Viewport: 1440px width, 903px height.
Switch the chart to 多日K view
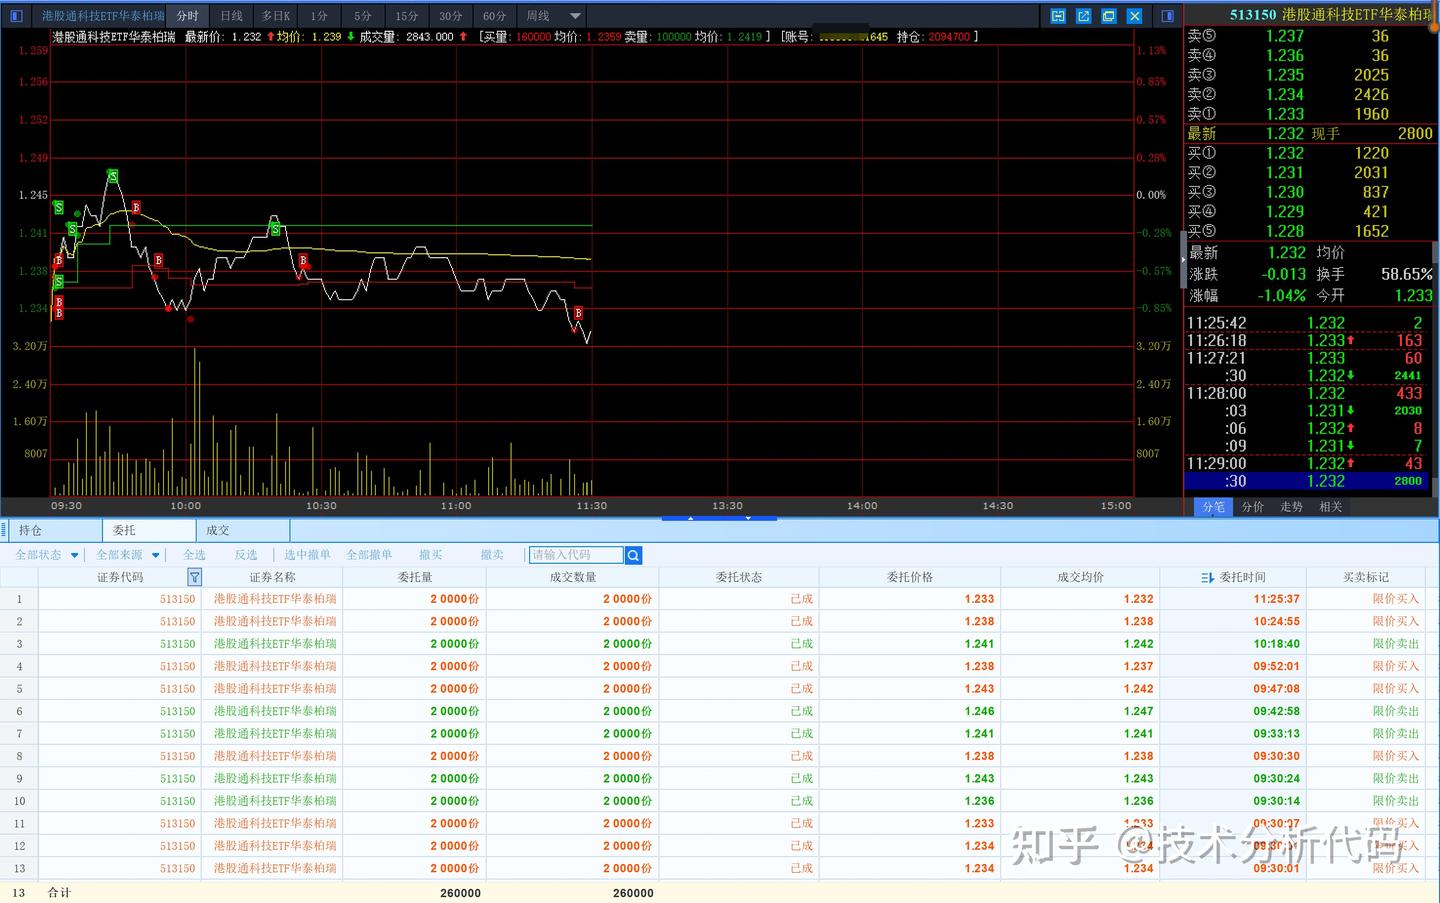pyautogui.click(x=275, y=16)
